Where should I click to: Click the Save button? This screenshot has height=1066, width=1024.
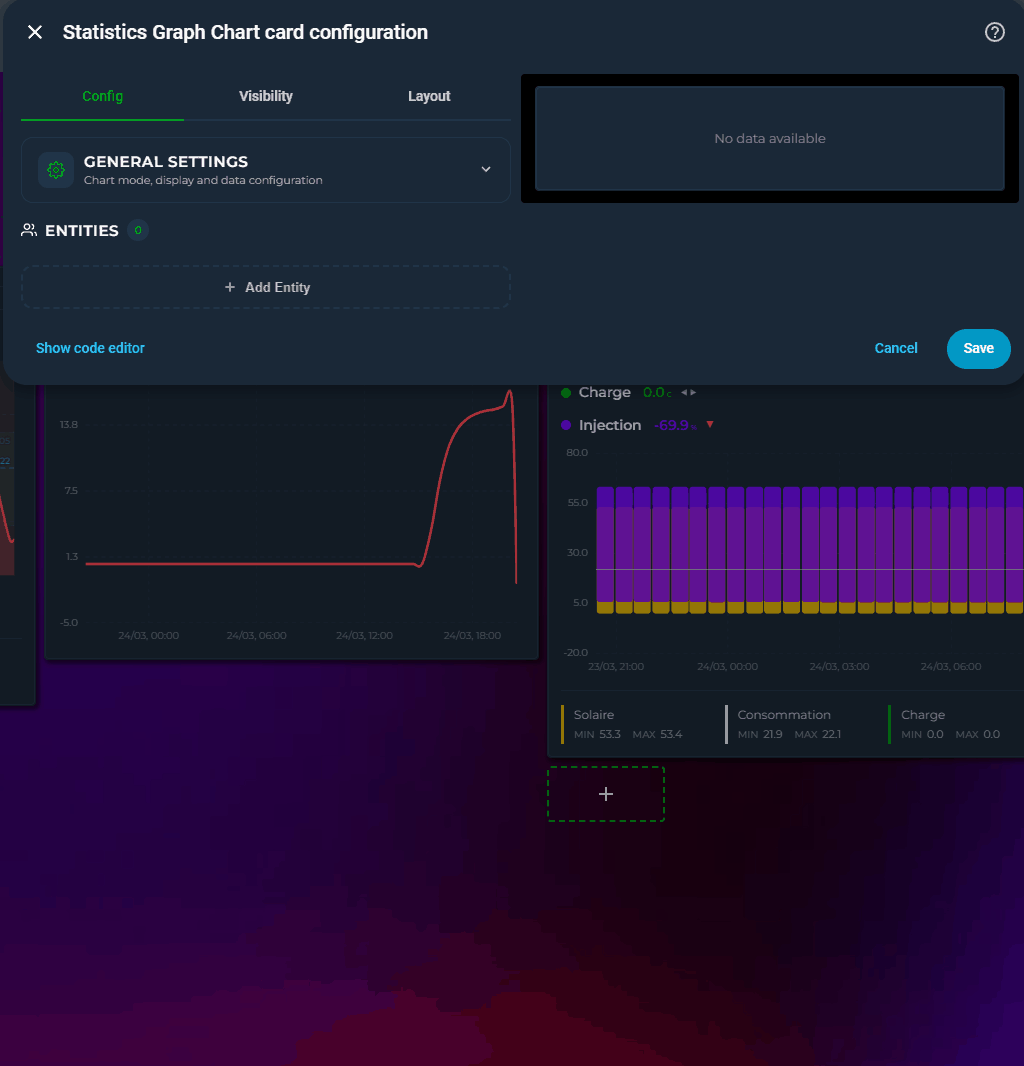point(978,349)
